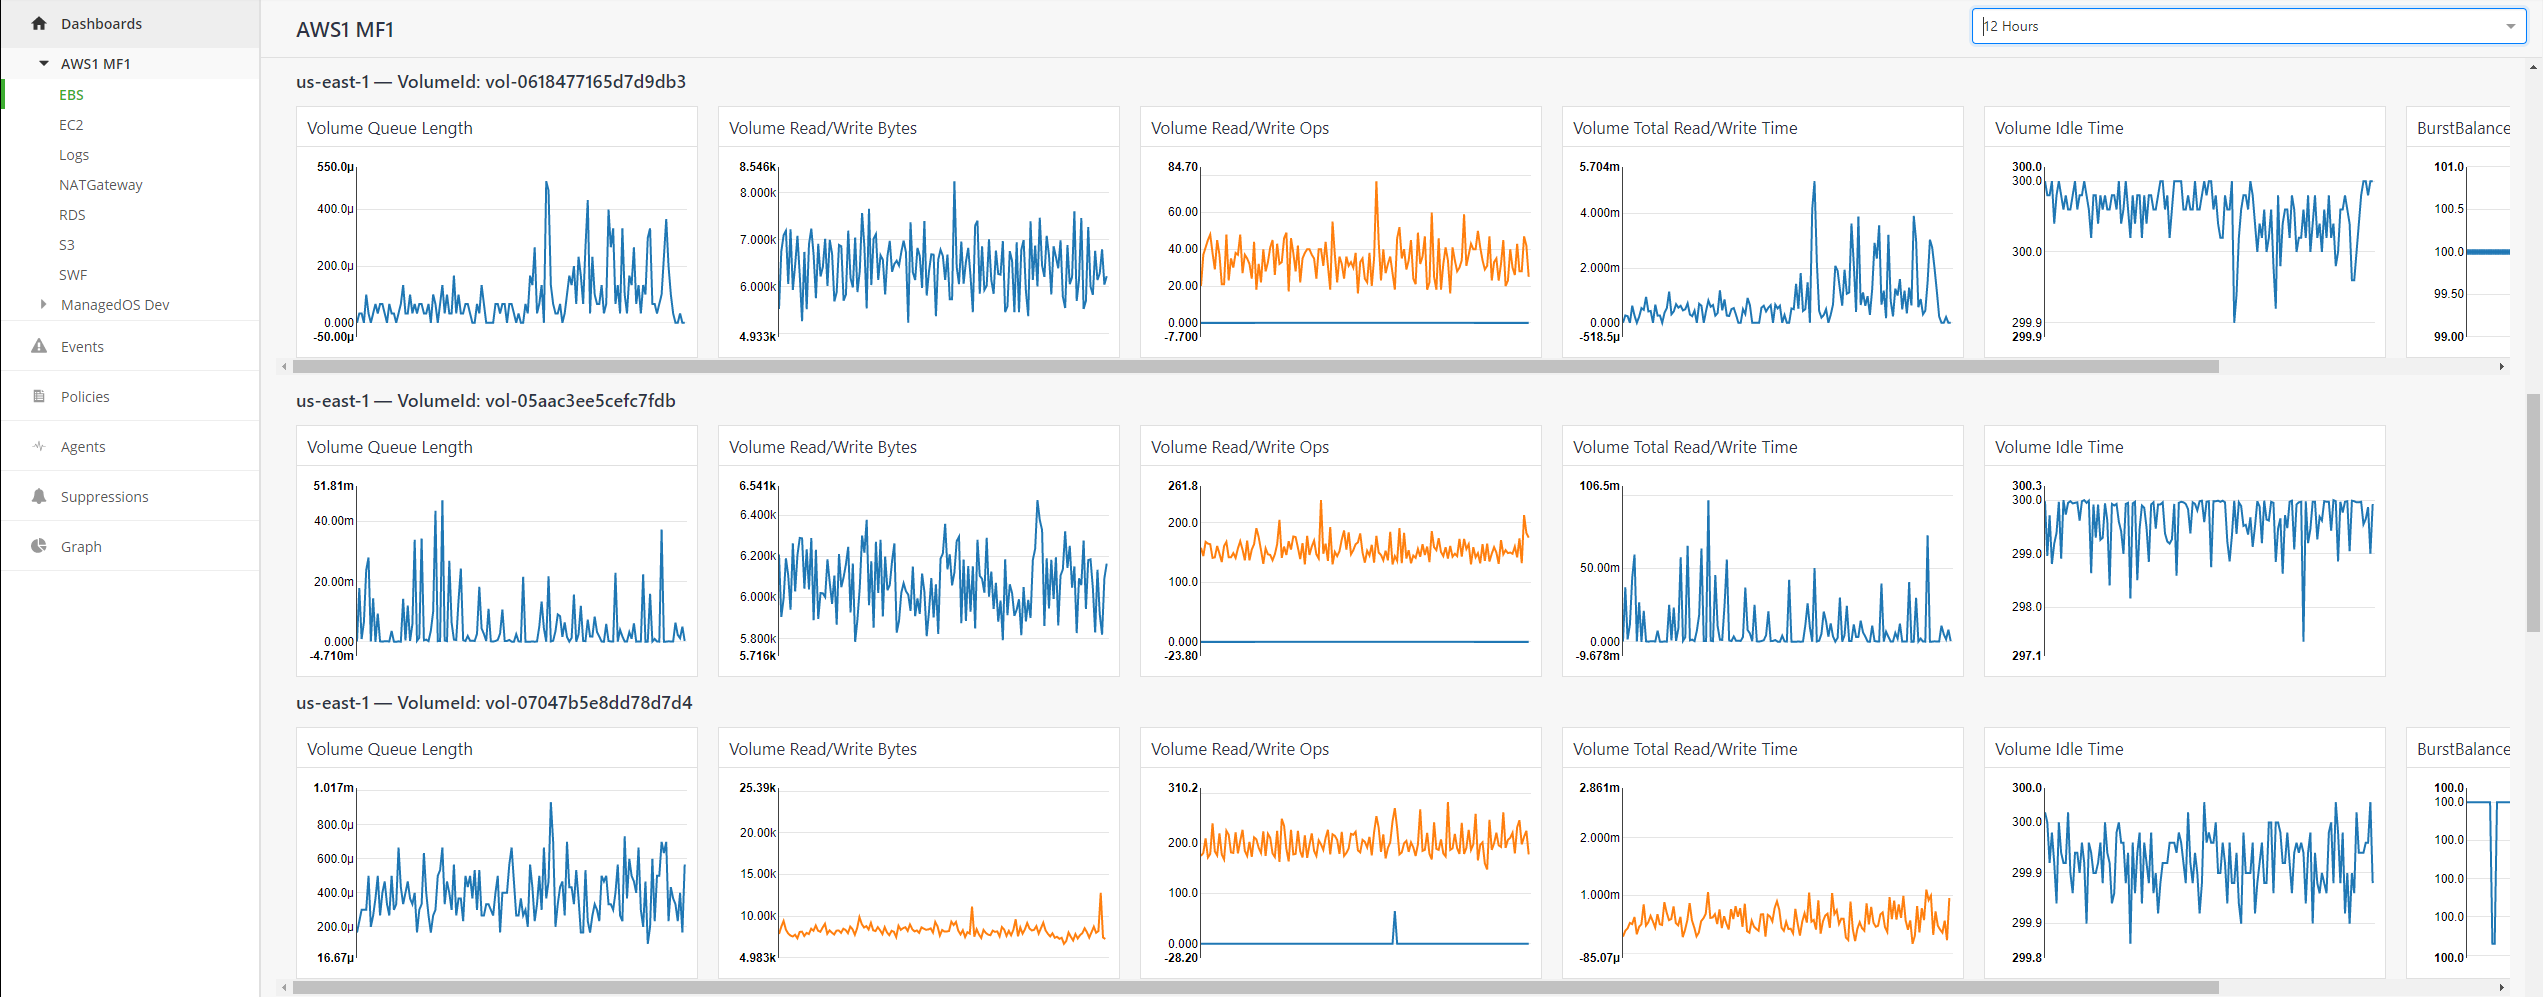Collapse the AWS1 MF1 tree node arrow
The image size is (2543, 997).
click(x=44, y=63)
